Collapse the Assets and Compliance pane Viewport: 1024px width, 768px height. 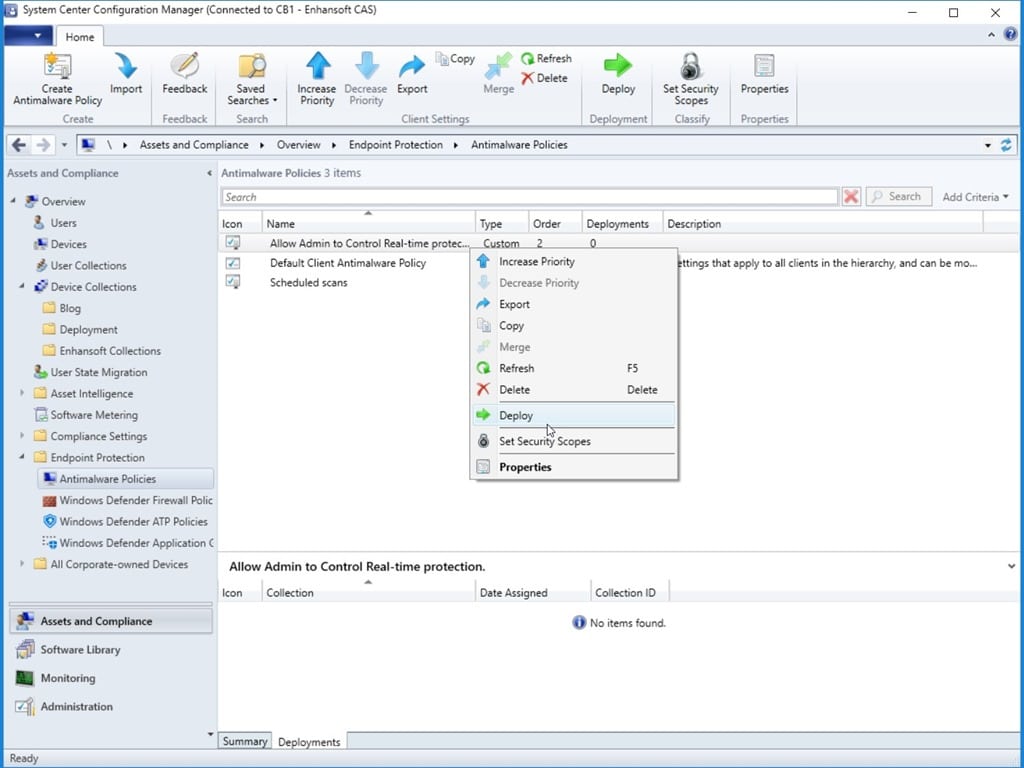(209, 173)
